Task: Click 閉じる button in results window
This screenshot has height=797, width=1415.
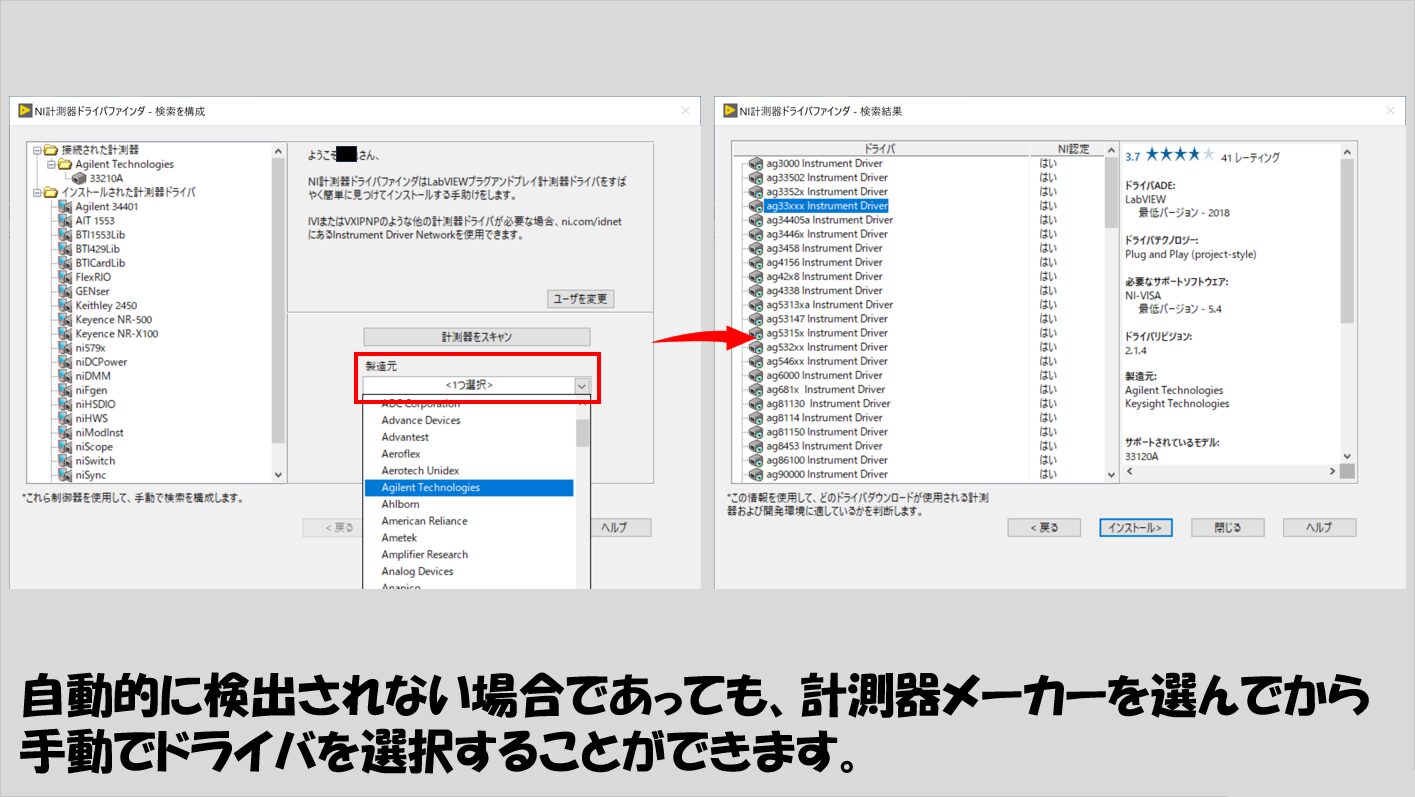Action: coord(1227,528)
